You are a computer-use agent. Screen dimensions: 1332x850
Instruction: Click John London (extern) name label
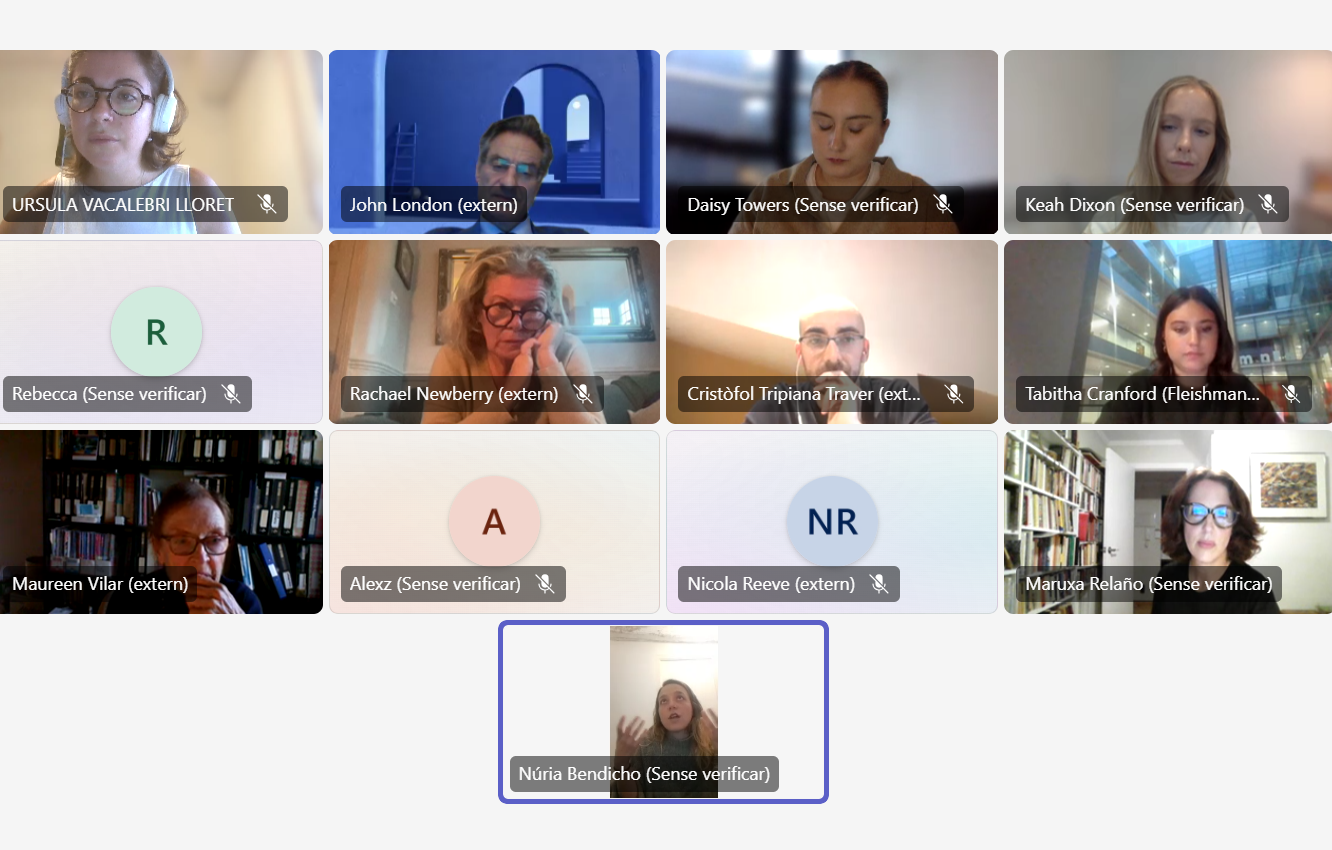(433, 204)
